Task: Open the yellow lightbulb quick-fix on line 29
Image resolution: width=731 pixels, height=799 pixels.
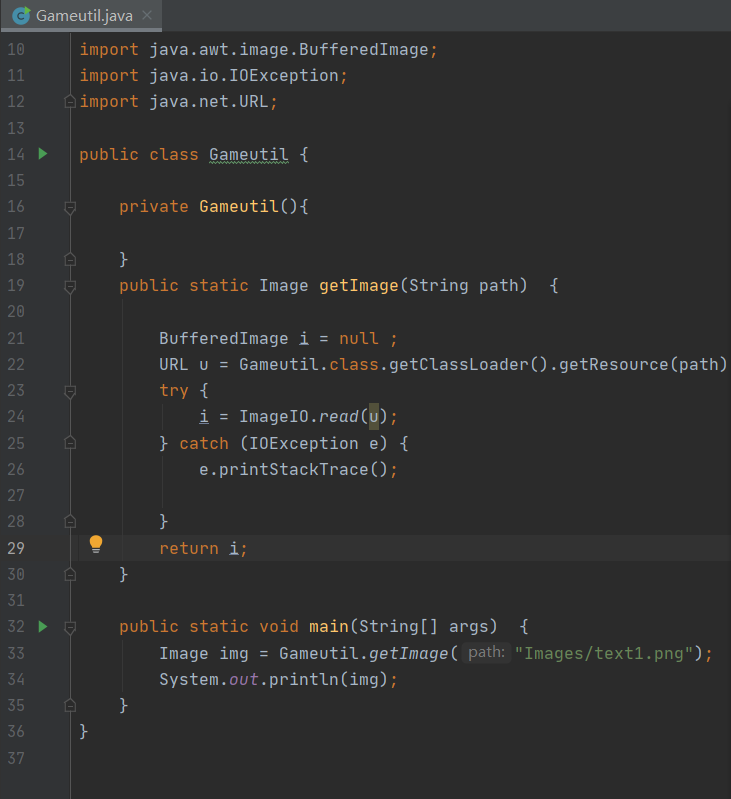Action: tap(96, 544)
